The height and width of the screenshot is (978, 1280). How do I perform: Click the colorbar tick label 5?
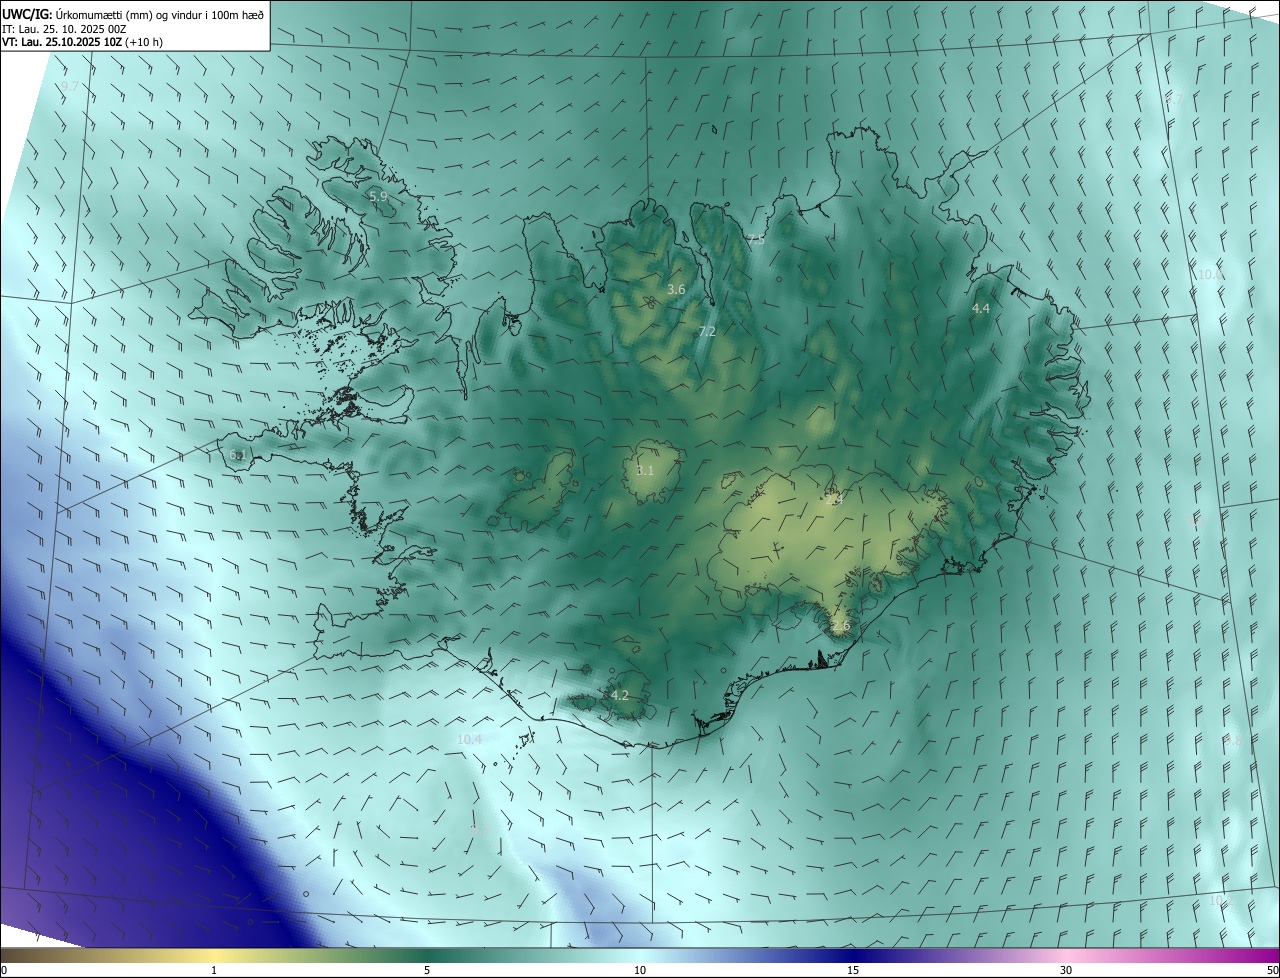[x=427, y=970]
